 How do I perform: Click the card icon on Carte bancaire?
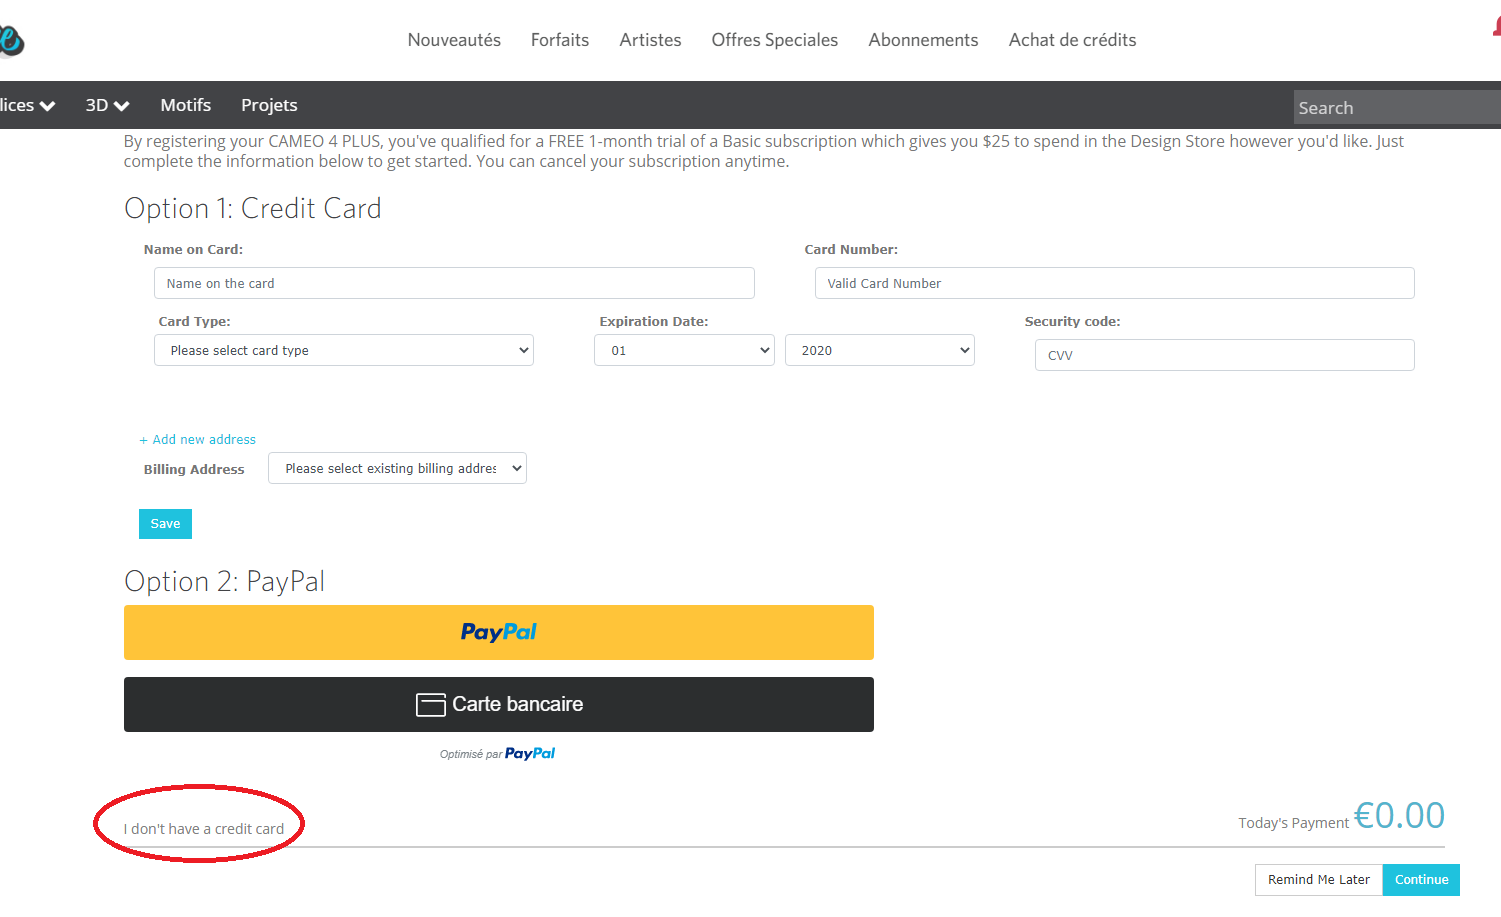pos(431,705)
